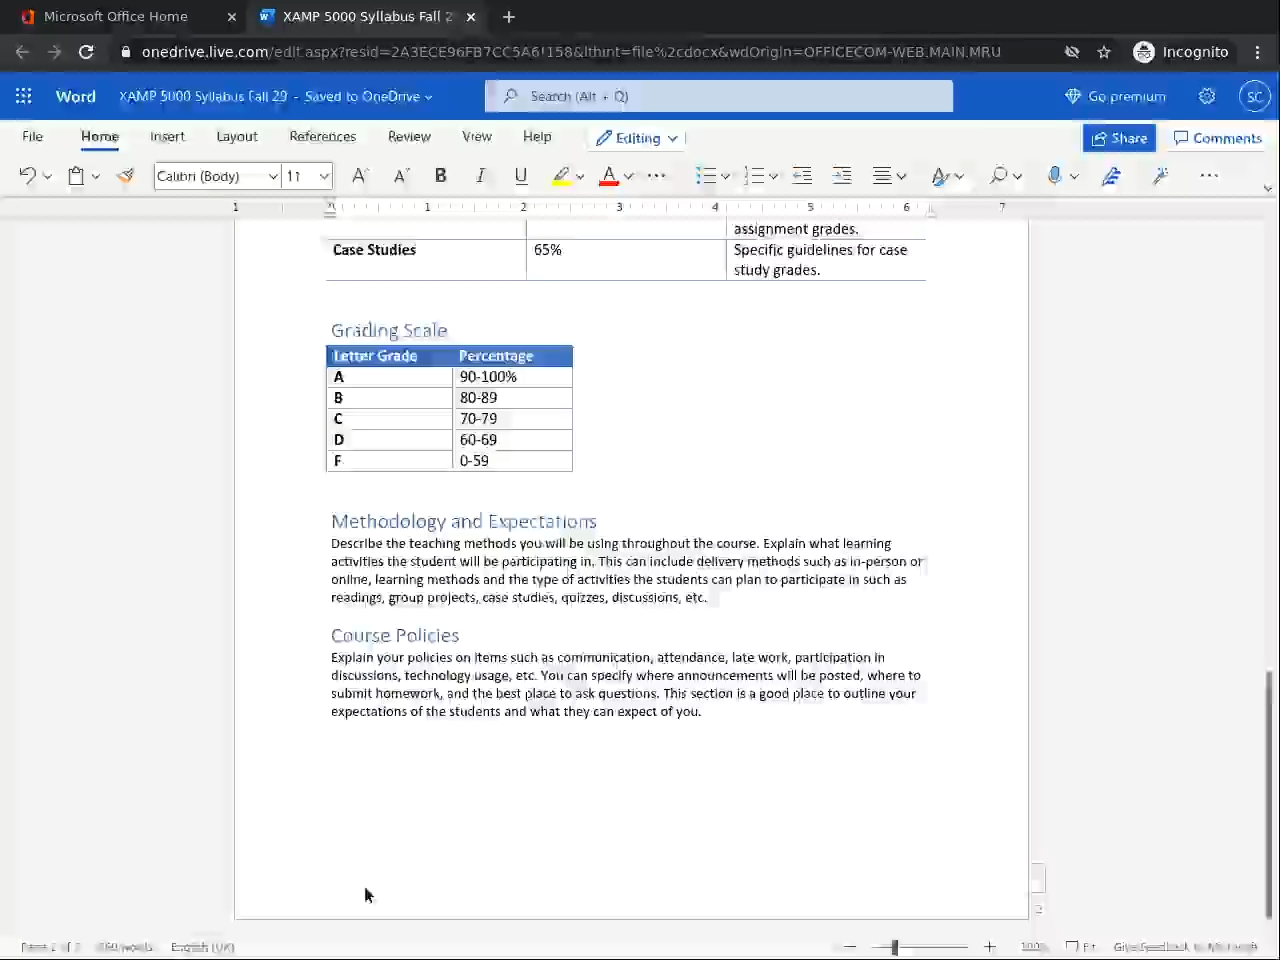The width and height of the screenshot is (1280, 960).
Task: Toggle italic formatting
Action: [x=480, y=176]
